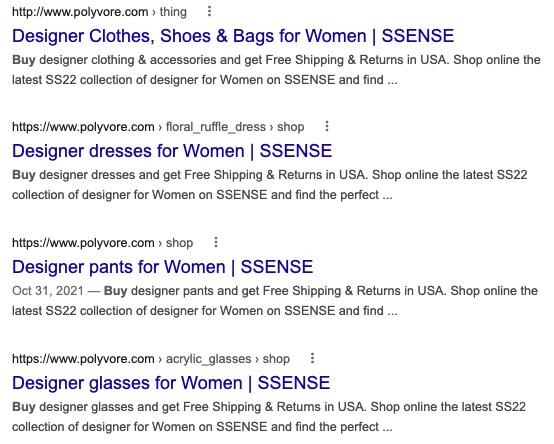
Task: Open 'Designer Clothes, Shoes & Bags for Women' link
Action: pos(233,36)
